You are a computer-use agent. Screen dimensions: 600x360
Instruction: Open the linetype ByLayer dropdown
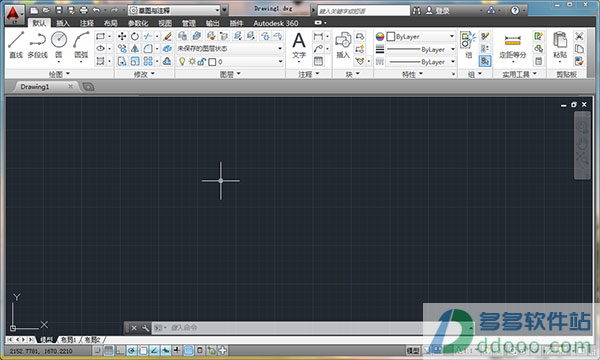(421, 62)
